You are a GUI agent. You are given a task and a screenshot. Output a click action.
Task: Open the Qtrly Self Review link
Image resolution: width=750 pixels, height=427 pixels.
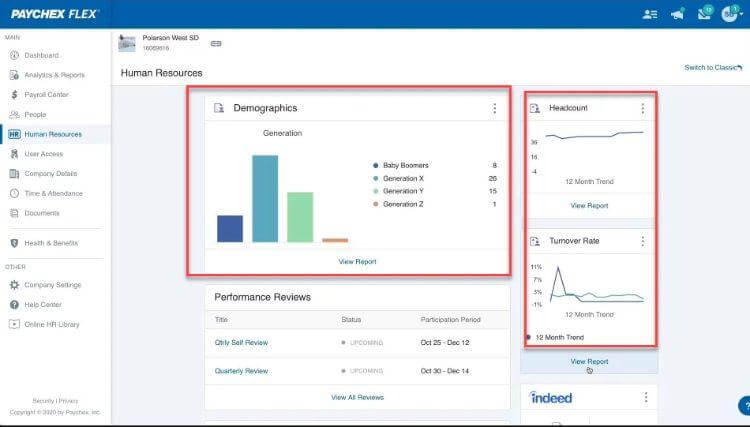click(x=241, y=343)
